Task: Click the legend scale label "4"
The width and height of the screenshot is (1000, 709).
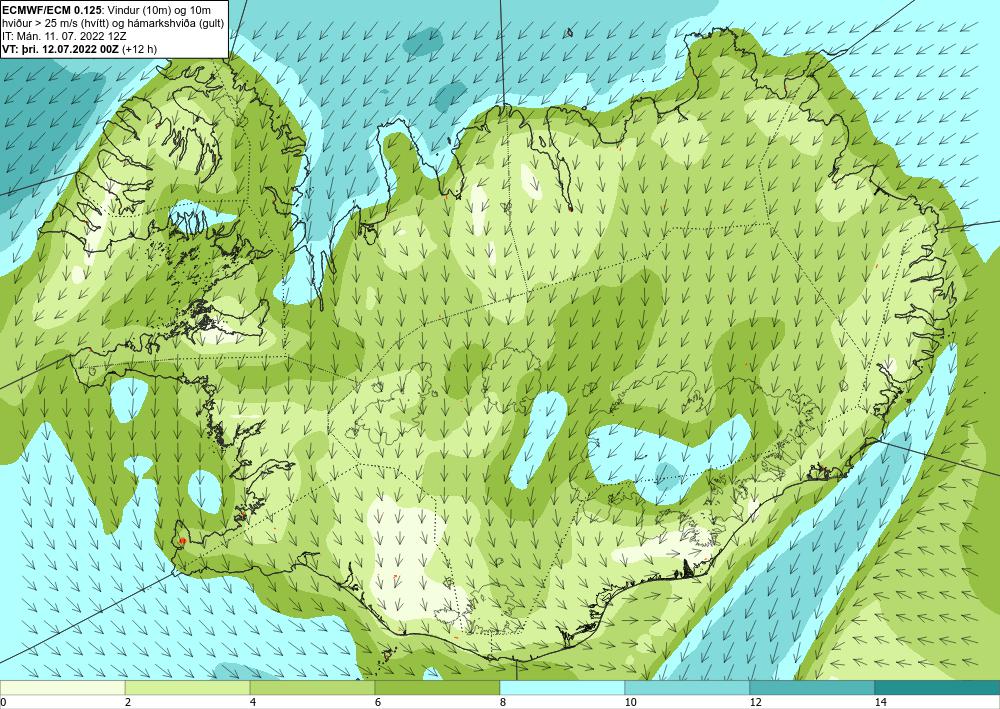Action: click(253, 702)
